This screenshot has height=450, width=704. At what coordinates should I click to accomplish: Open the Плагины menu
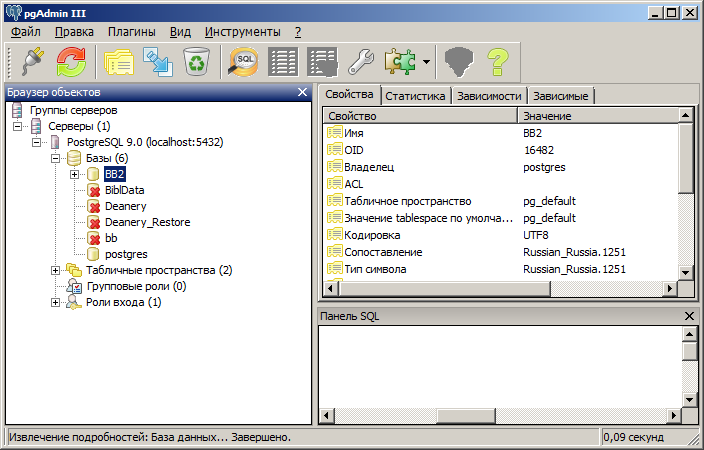click(x=132, y=32)
